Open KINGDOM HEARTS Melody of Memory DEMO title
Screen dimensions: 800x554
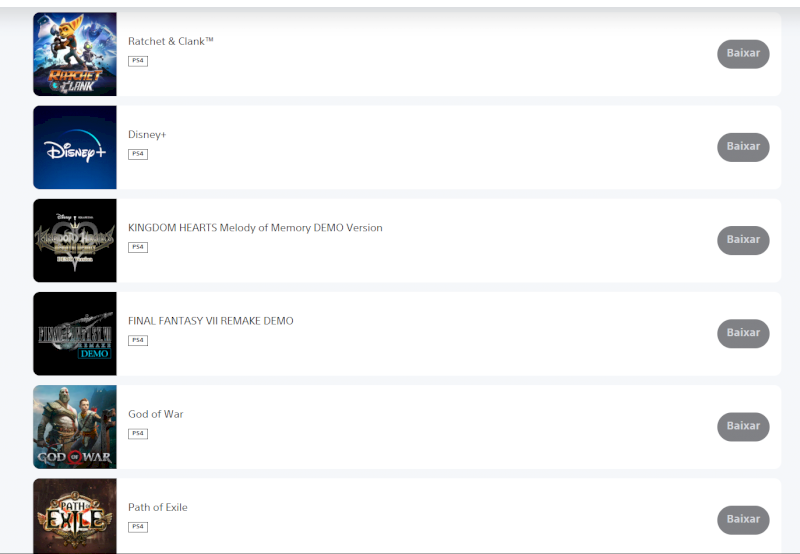click(x=255, y=228)
